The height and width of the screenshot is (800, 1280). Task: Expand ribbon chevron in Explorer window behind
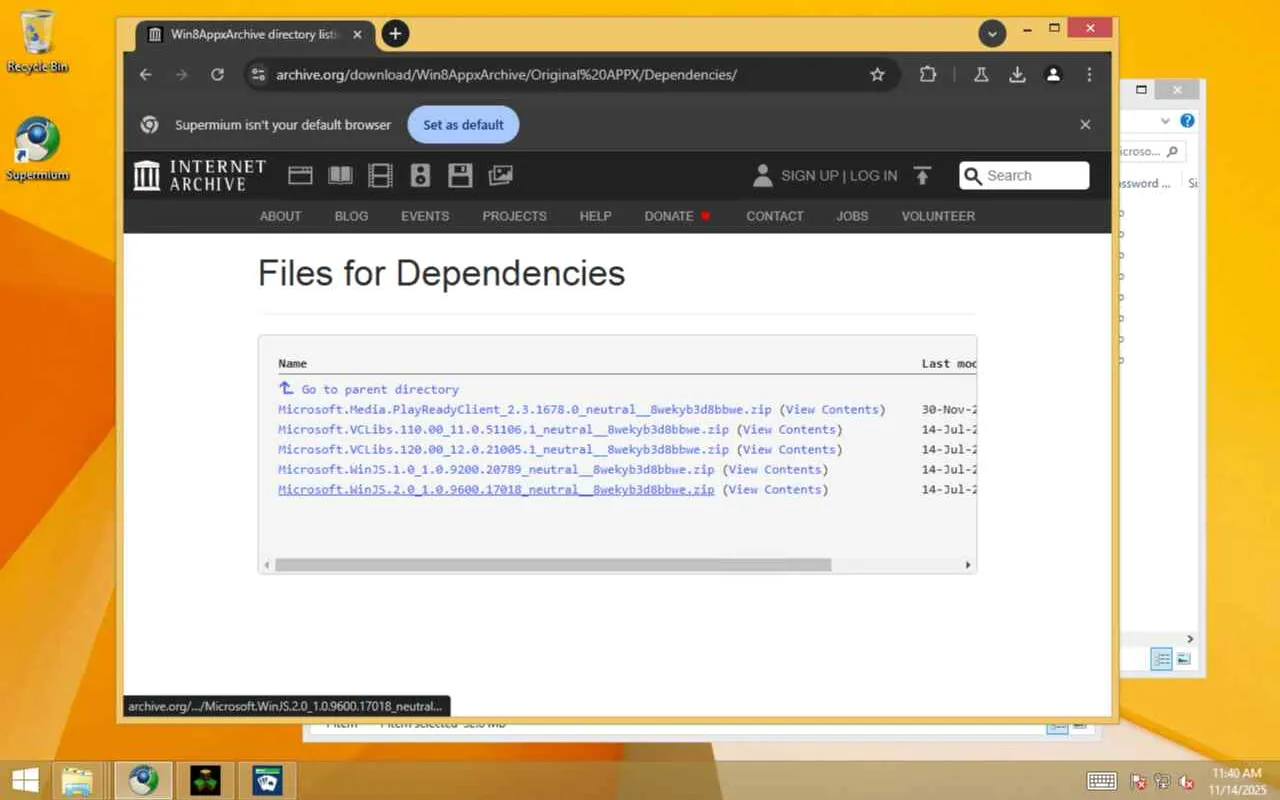coord(1165,121)
